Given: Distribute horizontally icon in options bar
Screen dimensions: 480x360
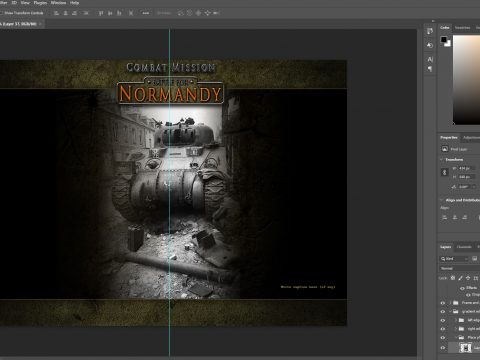Looking at the screenshot, I should [x=86, y=13].
